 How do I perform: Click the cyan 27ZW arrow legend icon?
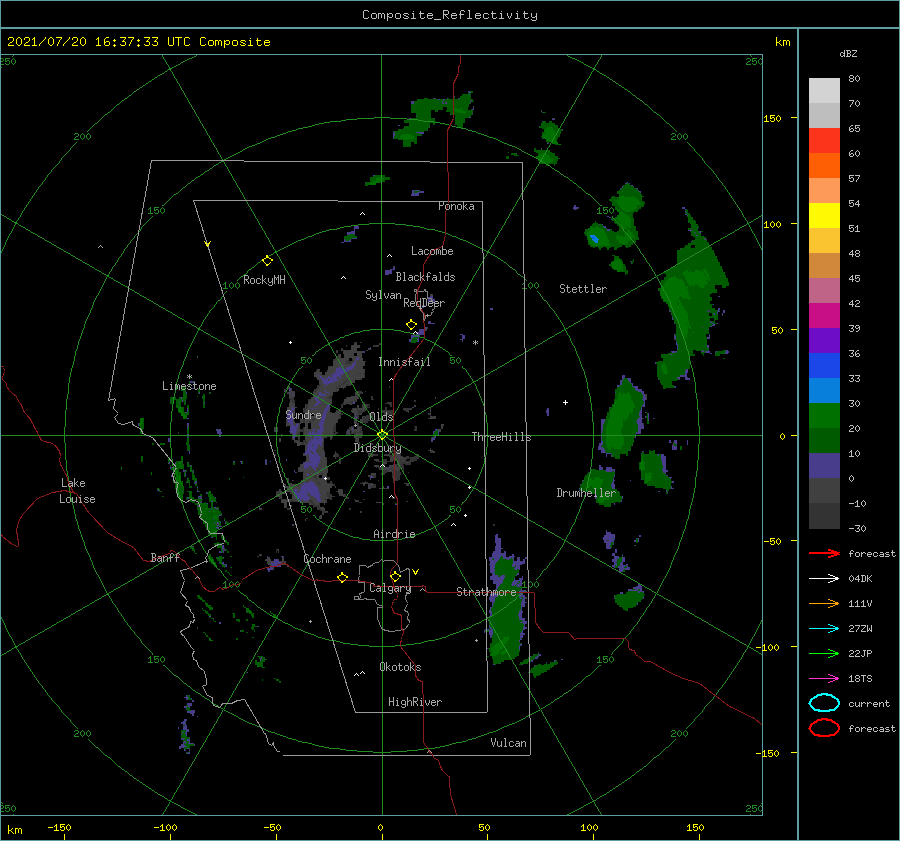824,629
